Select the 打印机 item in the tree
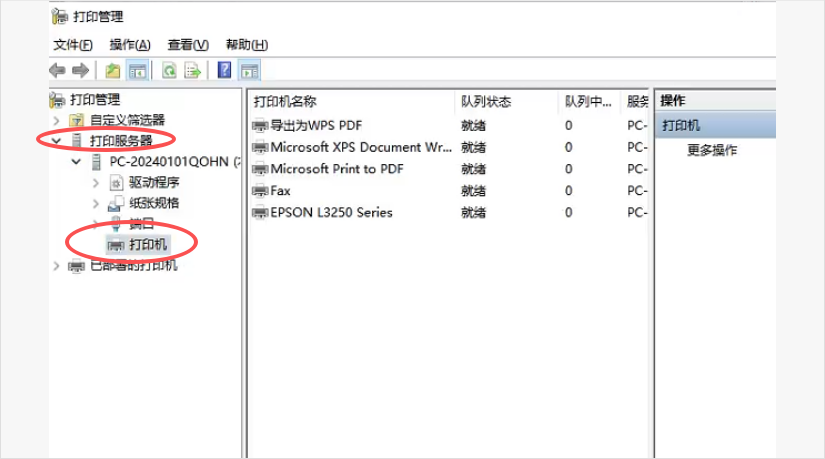This screenshot has width=825, height=459. point(149,245)
